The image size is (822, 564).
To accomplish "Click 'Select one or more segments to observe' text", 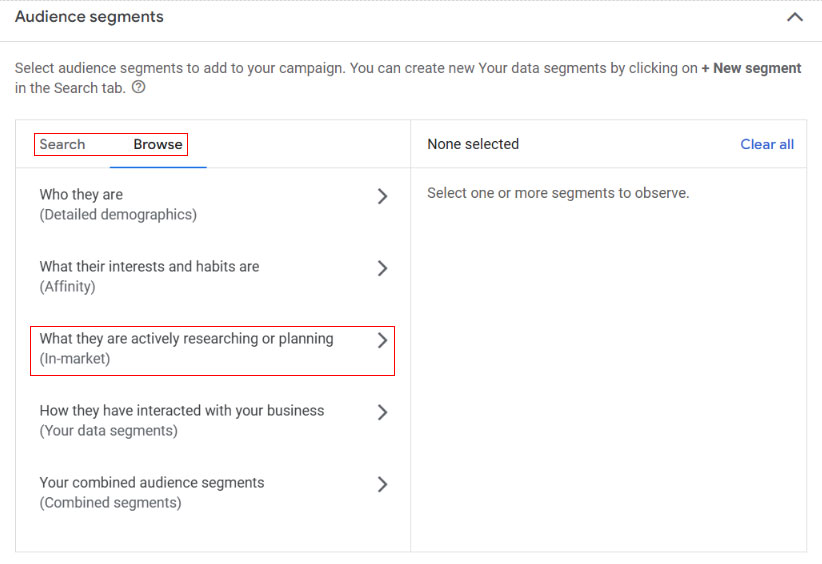I will click(558, 193).
